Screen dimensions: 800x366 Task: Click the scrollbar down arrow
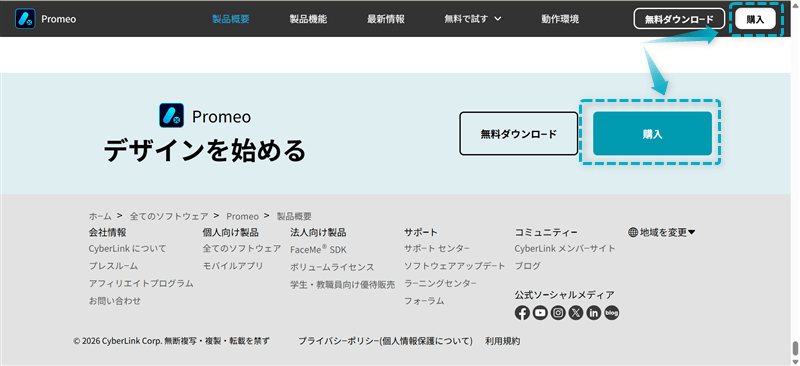(795, 361)
